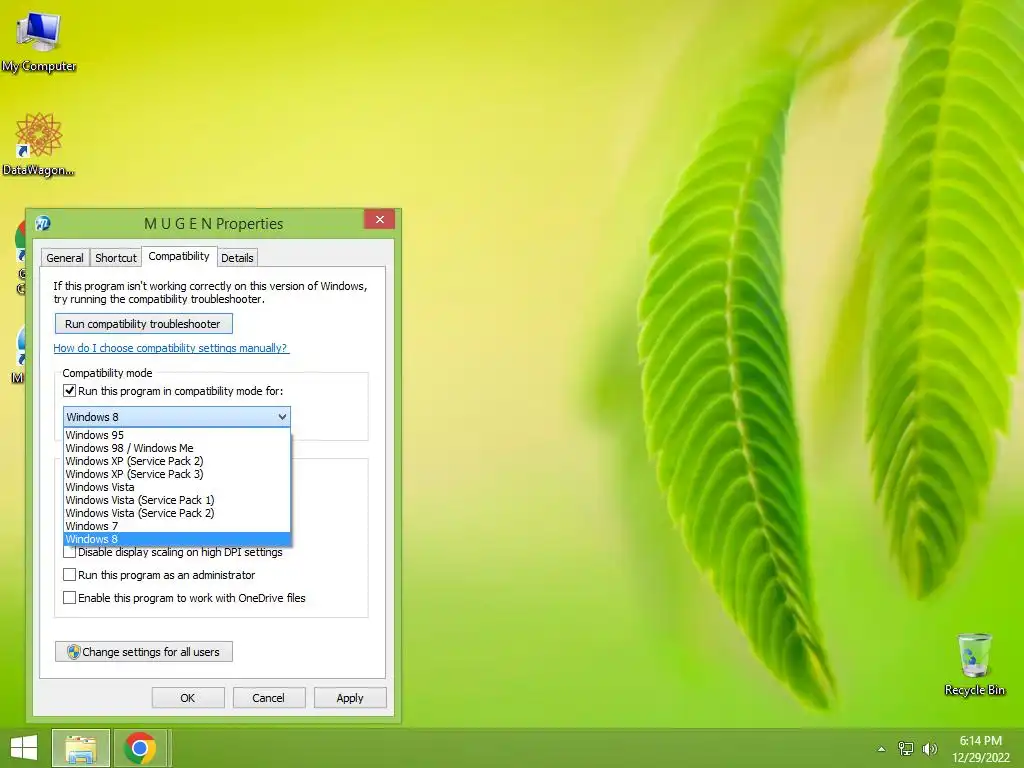
Task: Open the network icon in the system tray
Action: tap(906, 748)
